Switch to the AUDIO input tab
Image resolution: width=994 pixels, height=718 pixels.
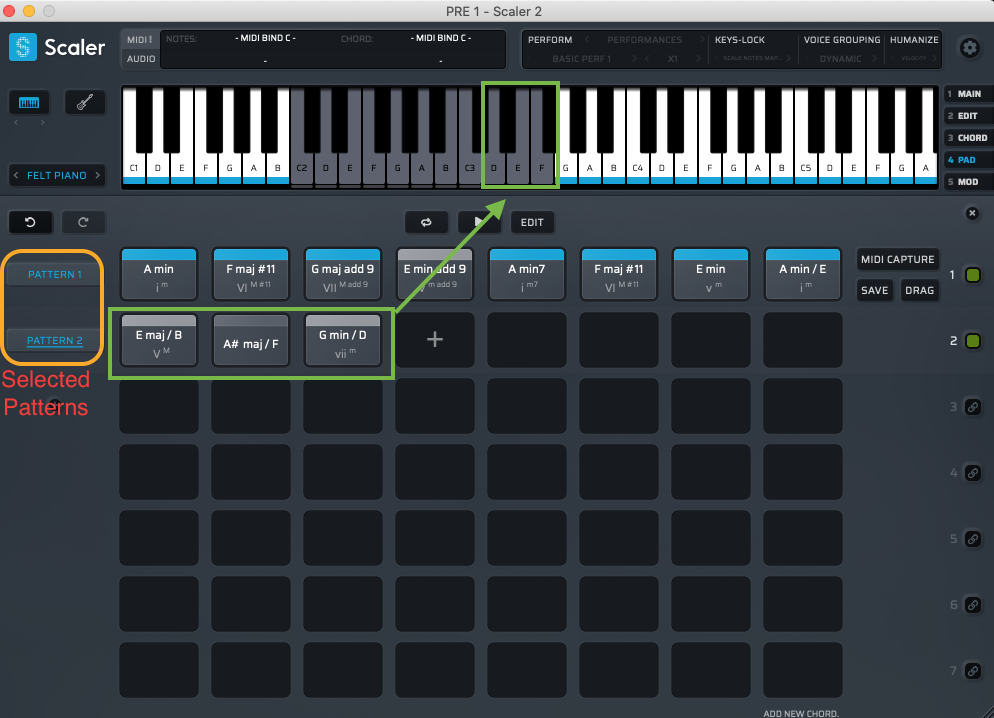coord(141,59)
